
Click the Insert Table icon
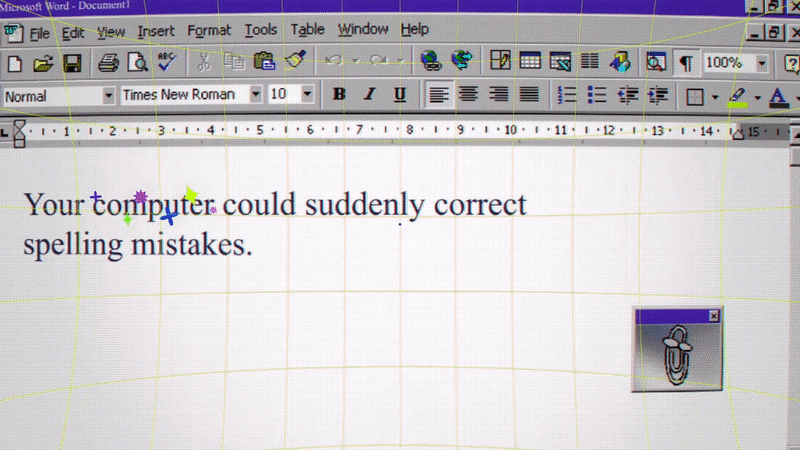tap(530, 61)
